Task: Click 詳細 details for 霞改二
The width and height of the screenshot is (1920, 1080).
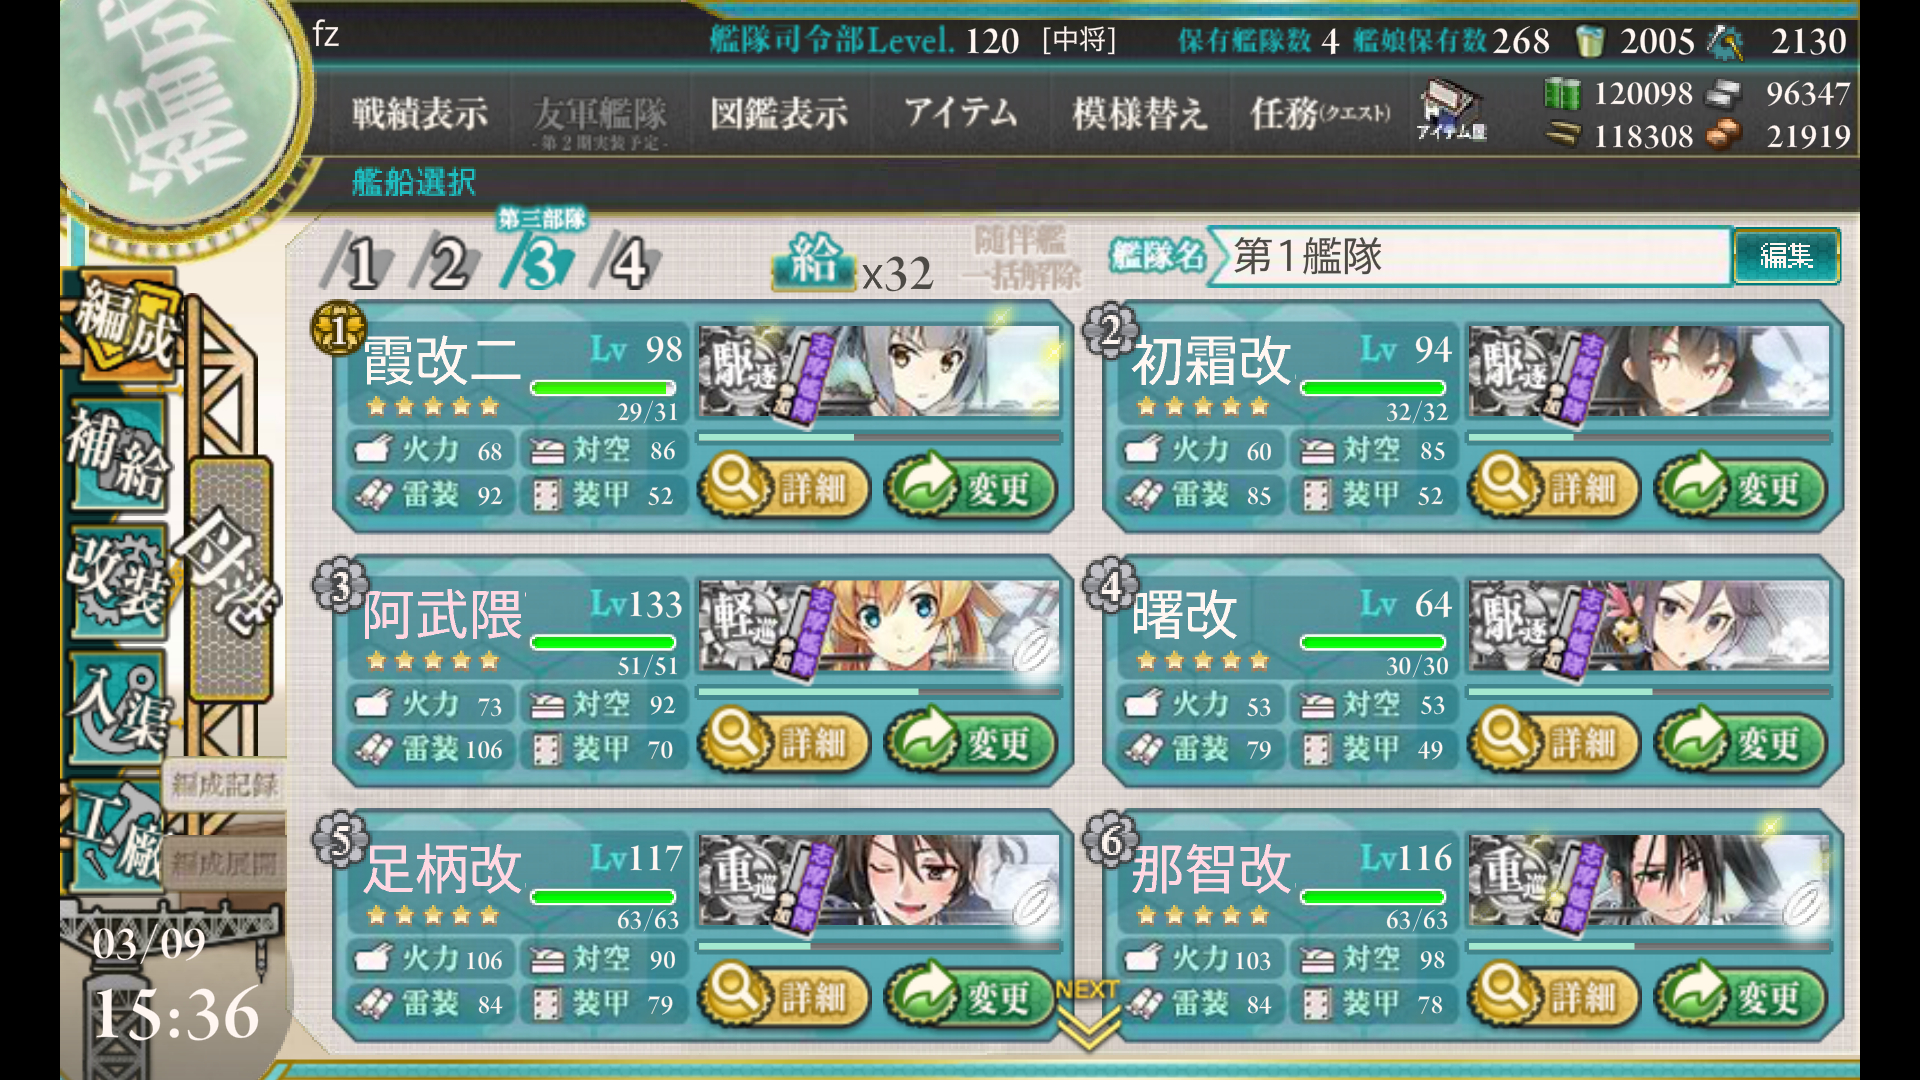Action: click(784, 488)
